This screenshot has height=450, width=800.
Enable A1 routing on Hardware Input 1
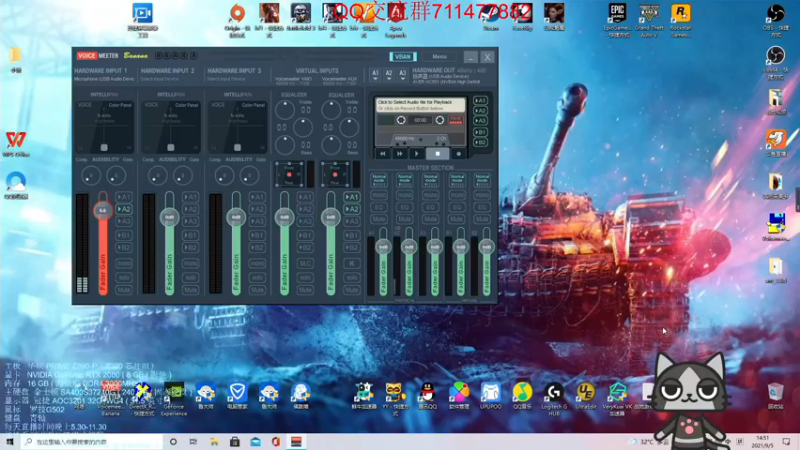(124, 197)
